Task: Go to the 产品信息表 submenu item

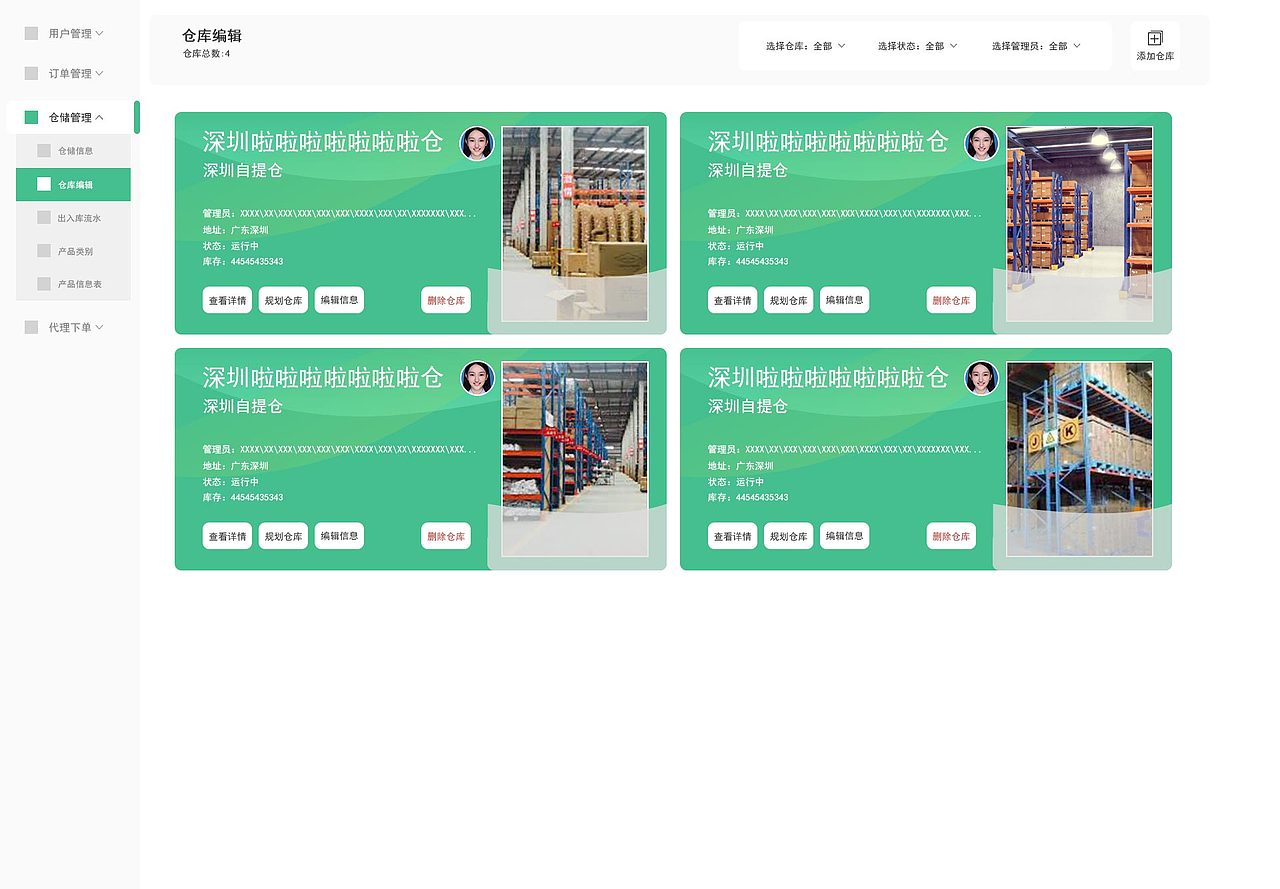Action: (x=73, y=284)
